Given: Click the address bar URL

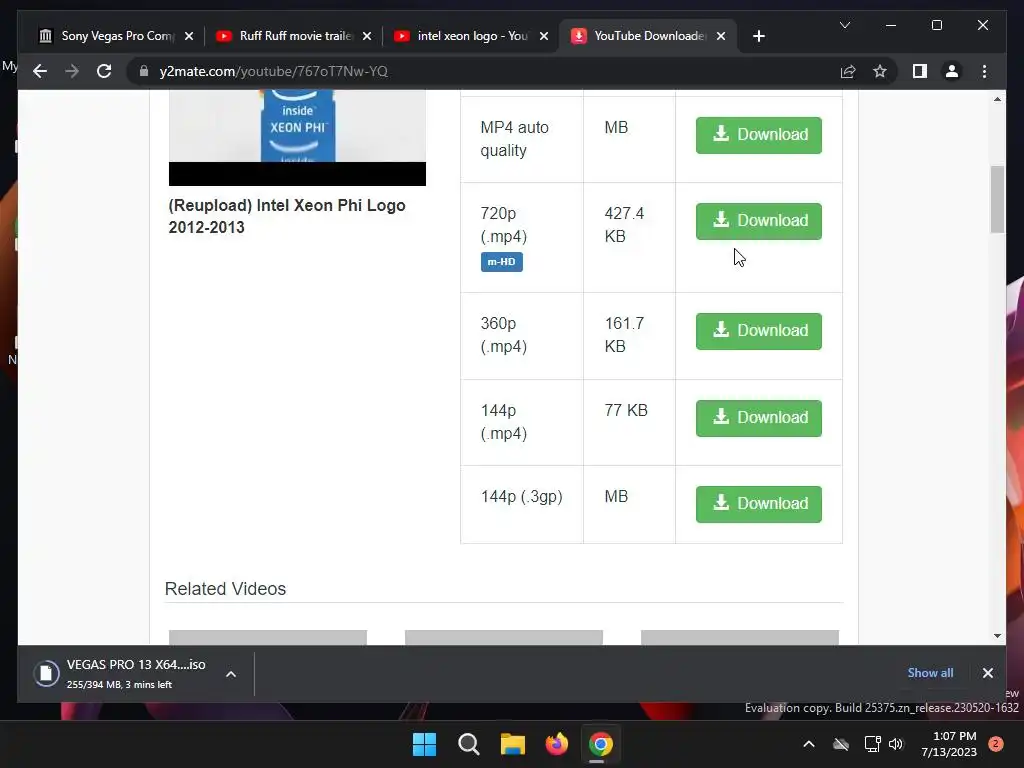Looking at the screenshot, I should (274, 71).
